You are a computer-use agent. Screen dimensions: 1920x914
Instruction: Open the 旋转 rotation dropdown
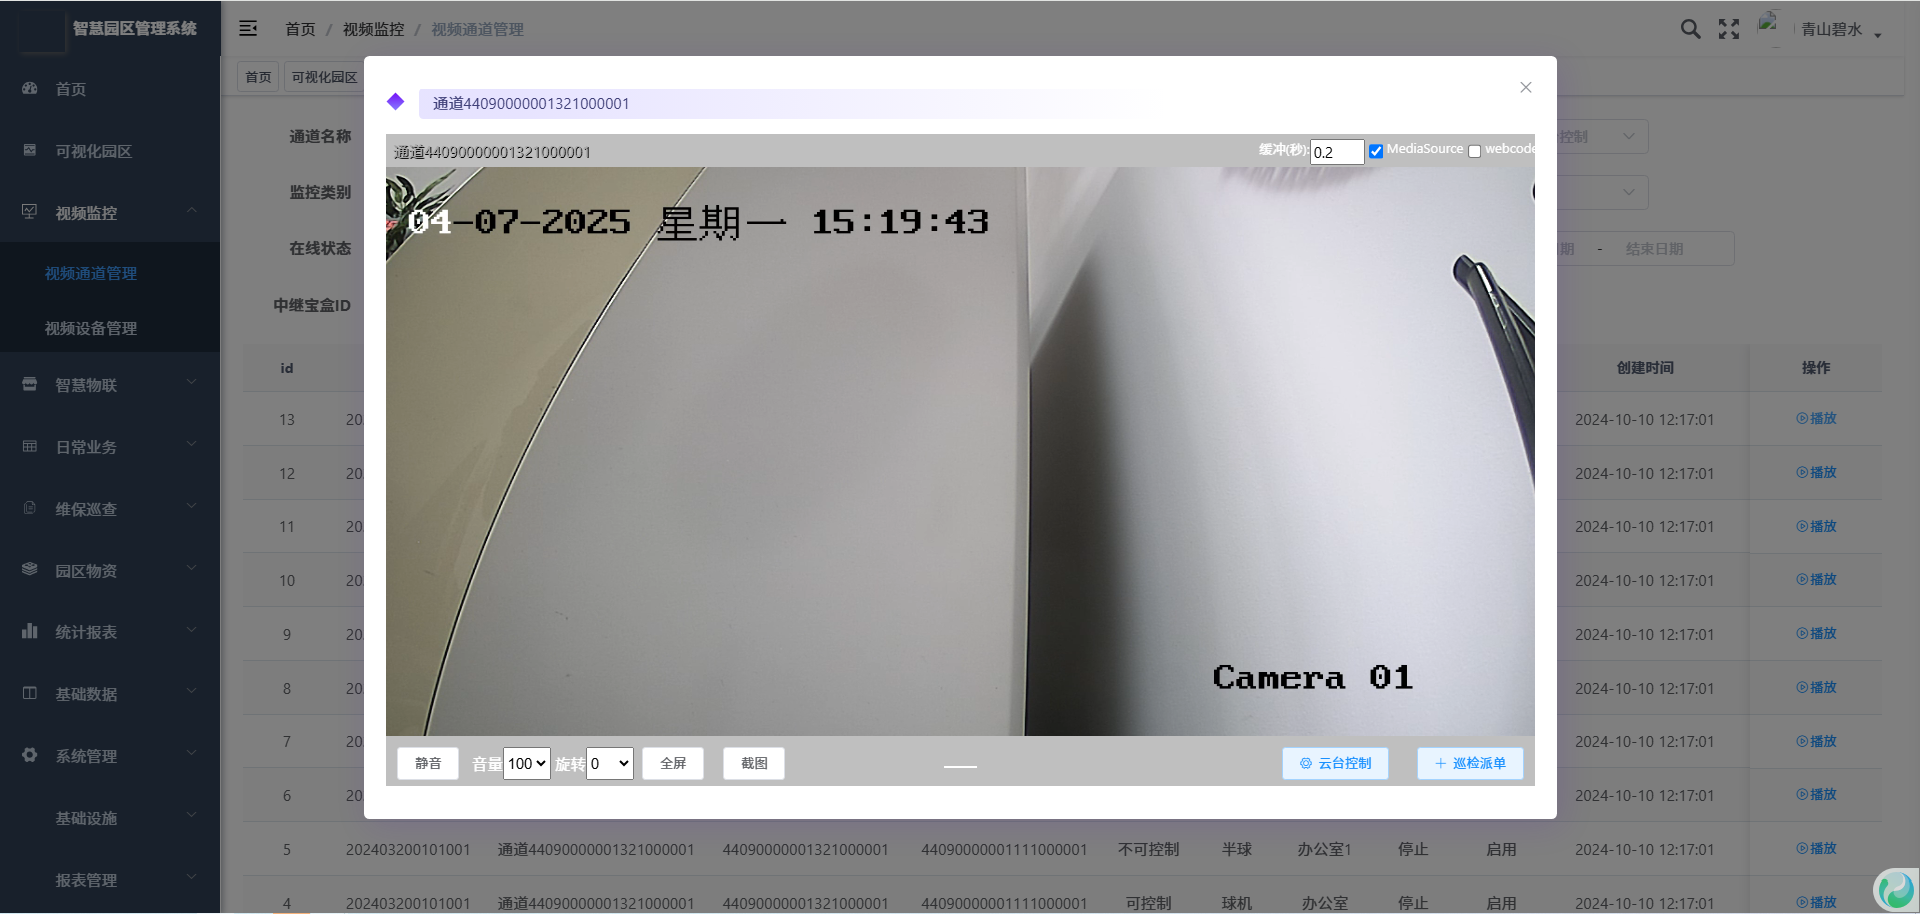[x=610, y=764]
